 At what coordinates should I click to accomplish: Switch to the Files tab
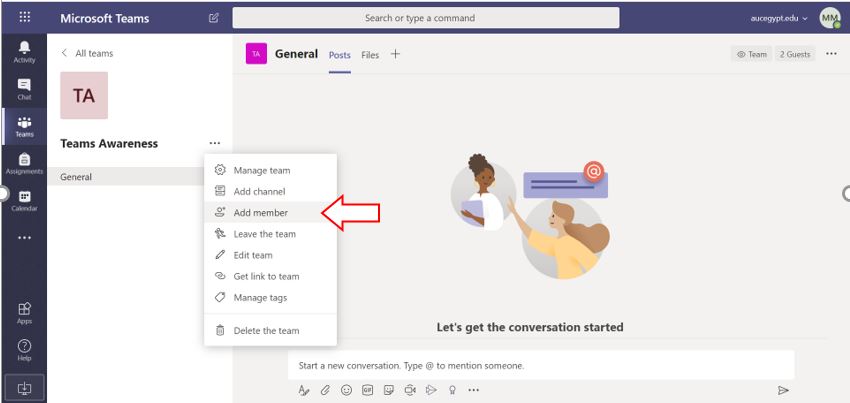point(370,55)
